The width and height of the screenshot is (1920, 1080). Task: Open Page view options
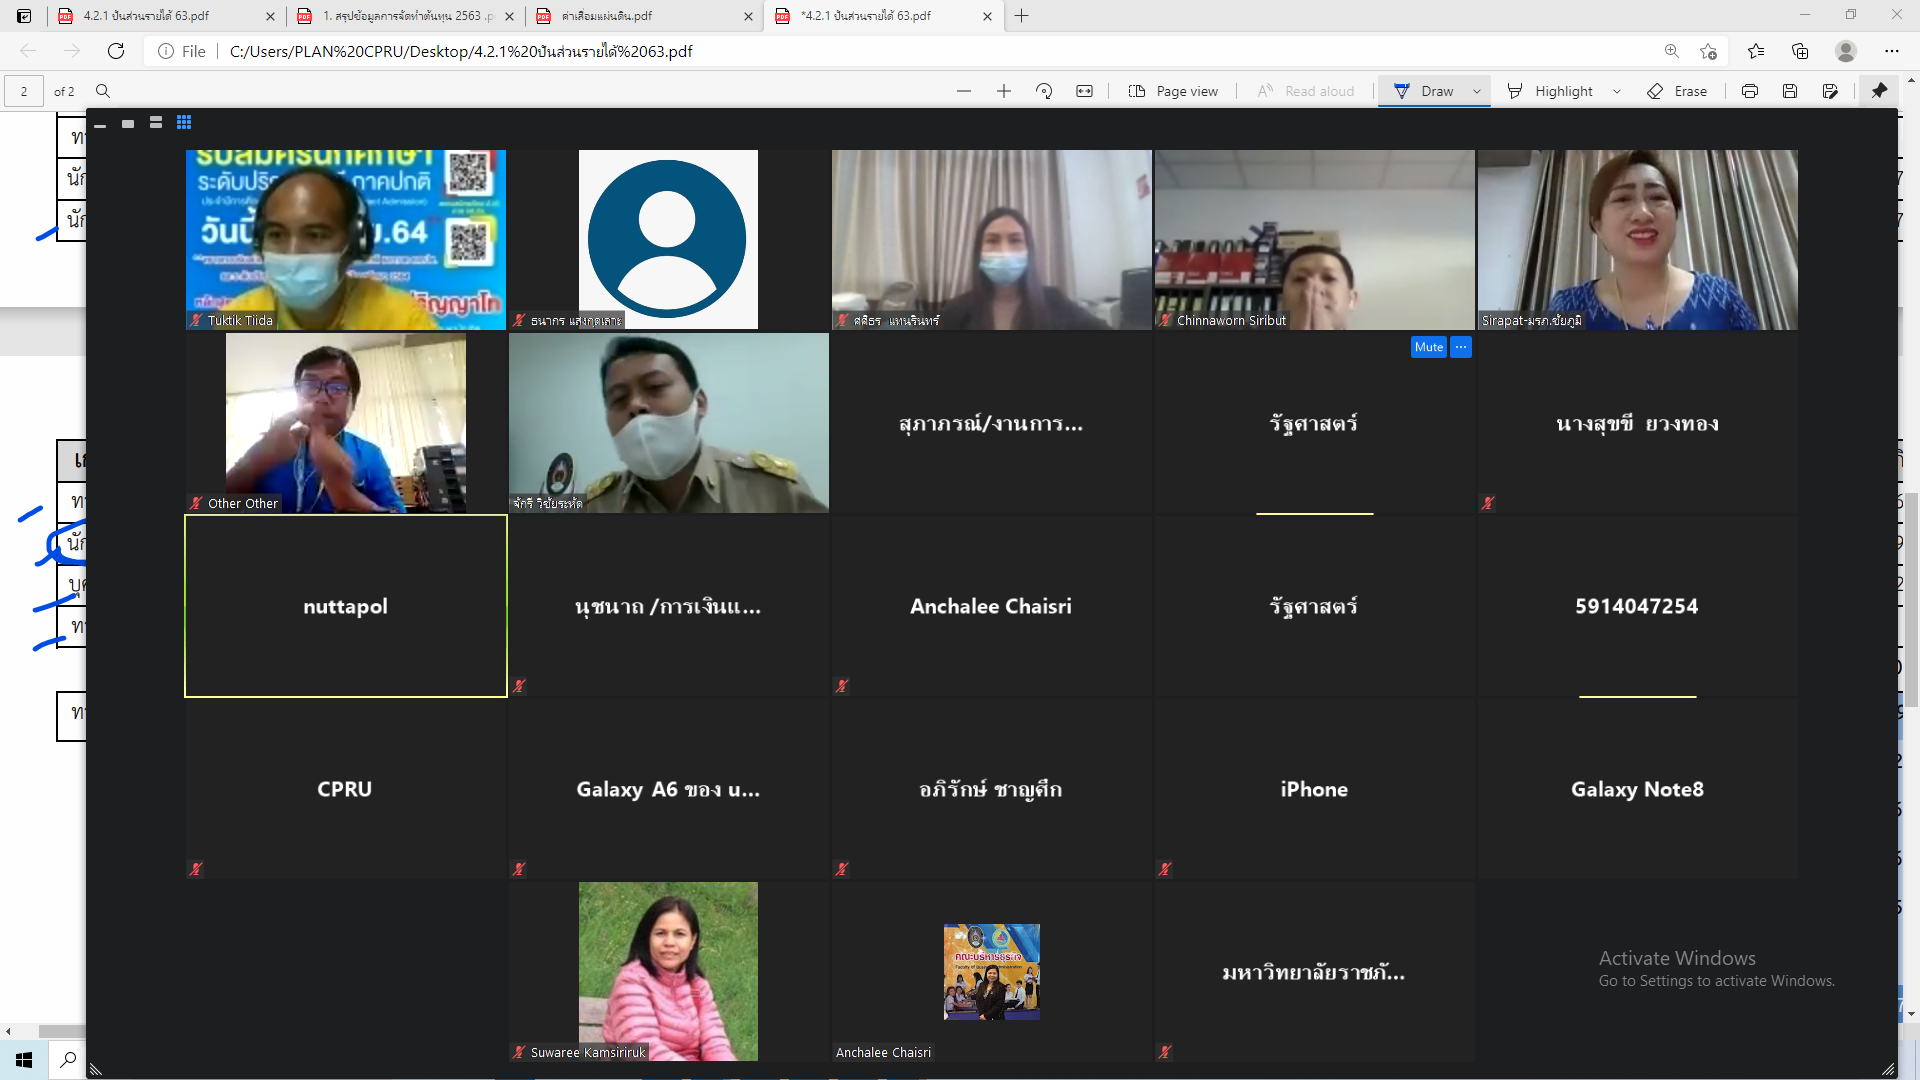point(1173,91)
